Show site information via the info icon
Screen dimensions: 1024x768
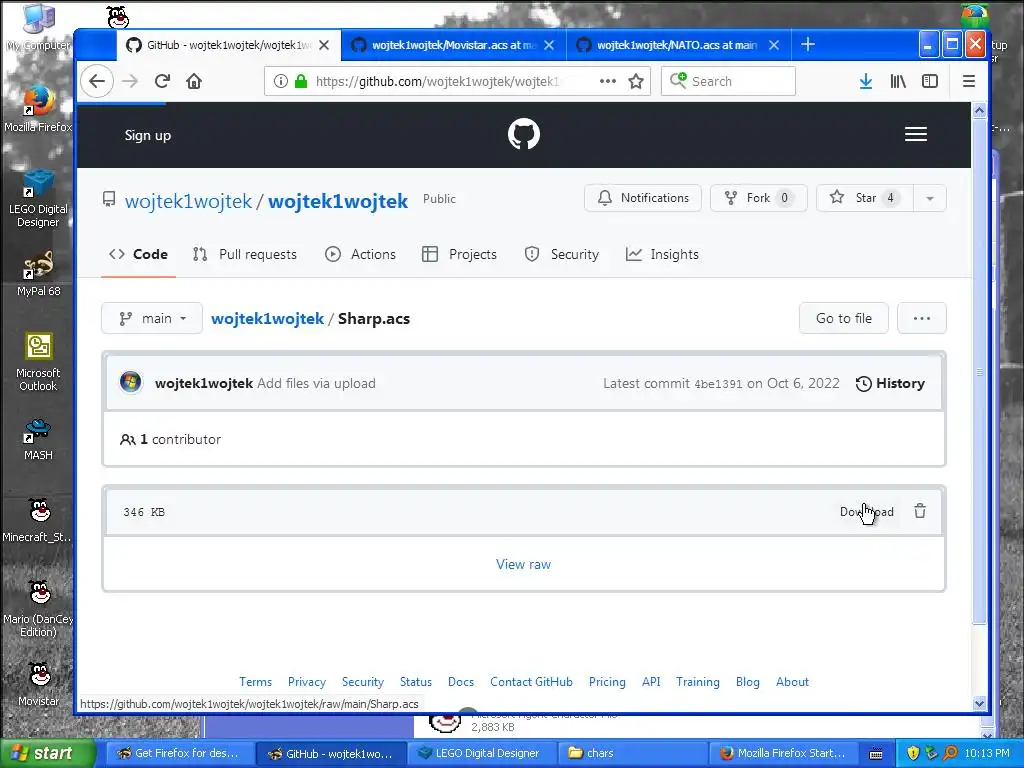click(280, 81)
